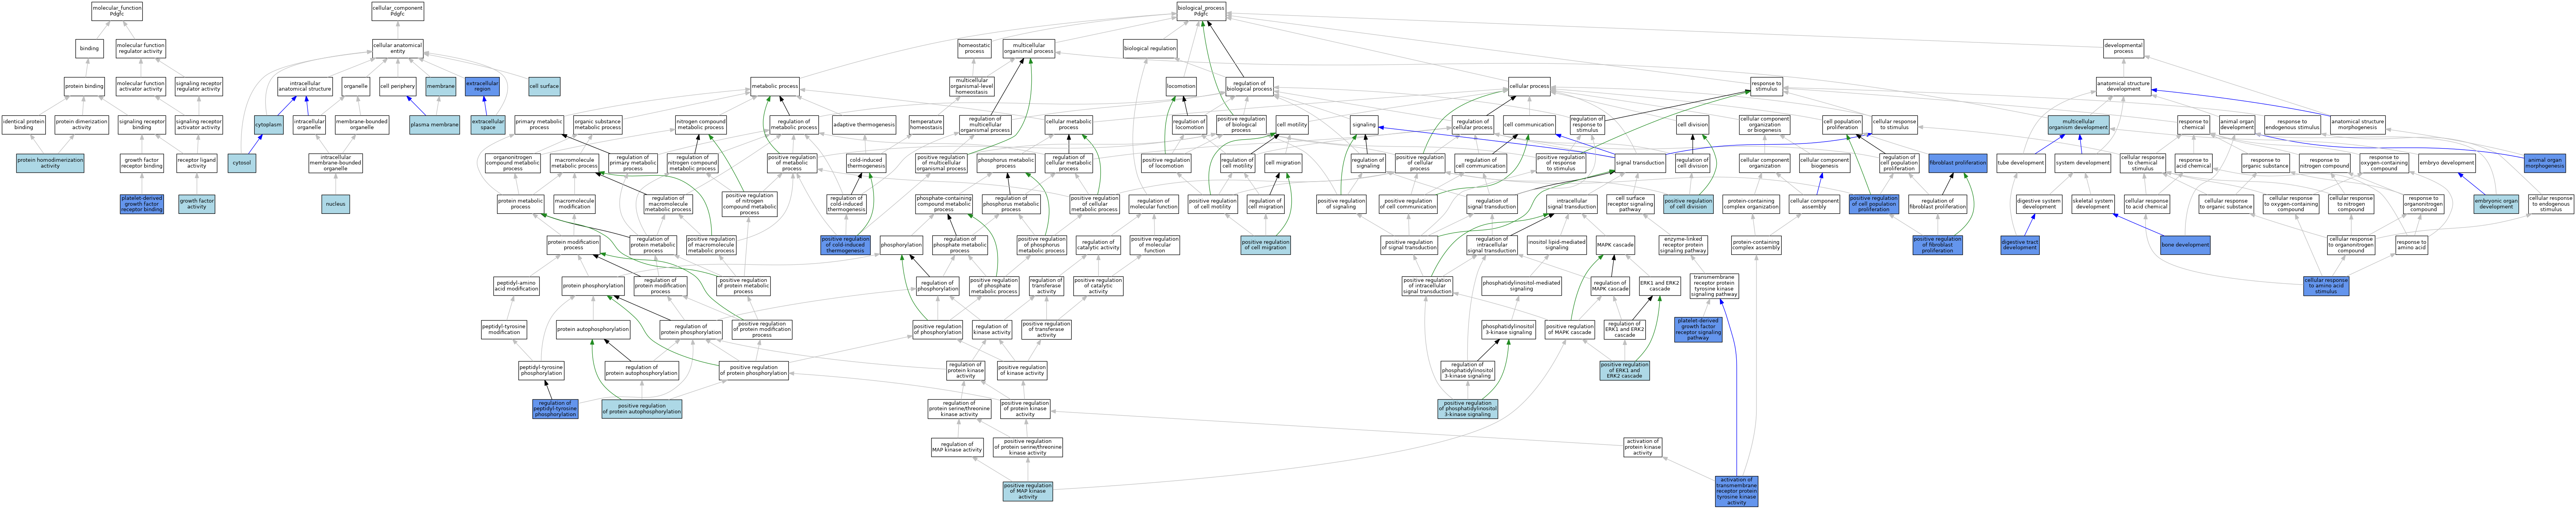Select the 'nucleus' node
2576x509 pixels.
(x=336, y=204)
